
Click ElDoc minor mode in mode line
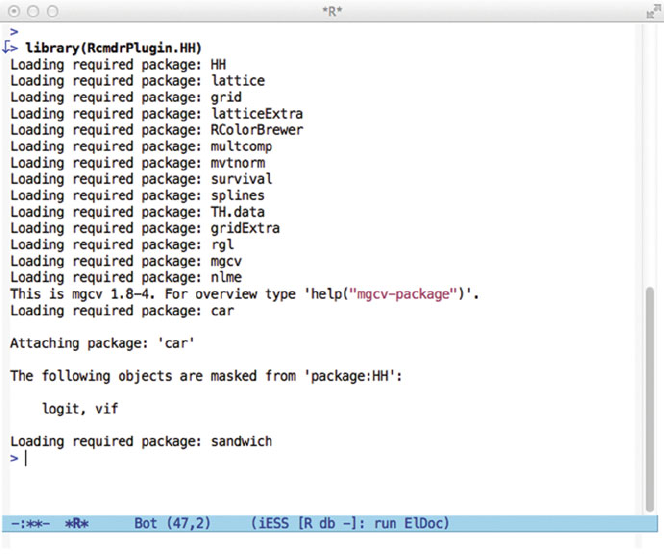pyautogui.click(x=423, y=524)
